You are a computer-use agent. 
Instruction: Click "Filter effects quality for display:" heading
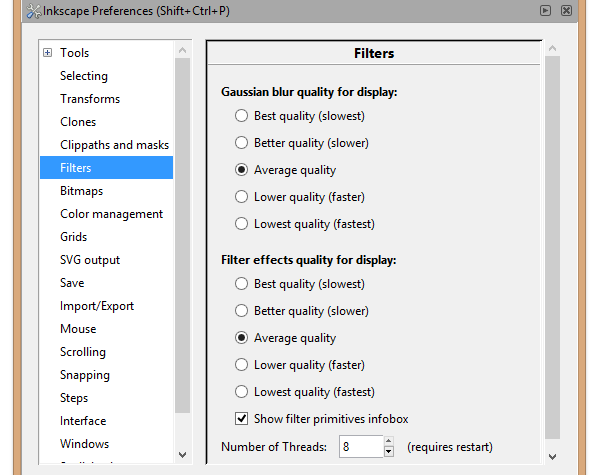coord(309,260)
